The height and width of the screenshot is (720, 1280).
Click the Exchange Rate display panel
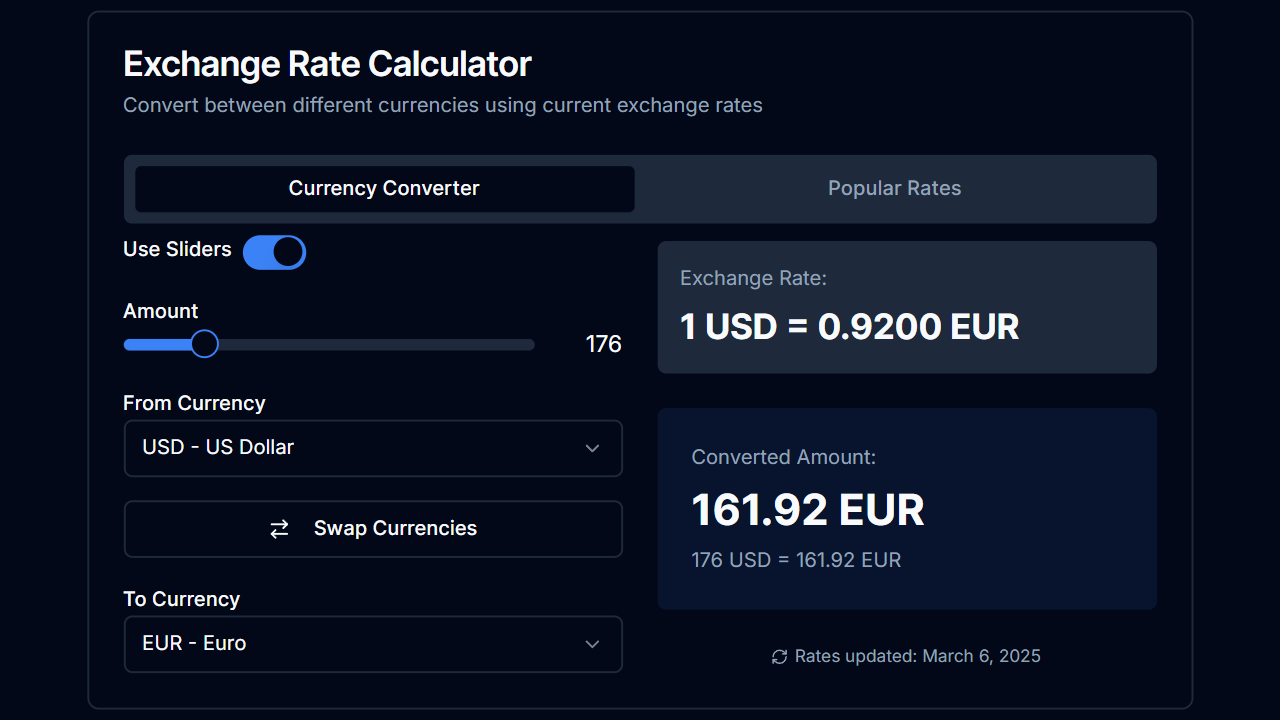click(906, 307)
